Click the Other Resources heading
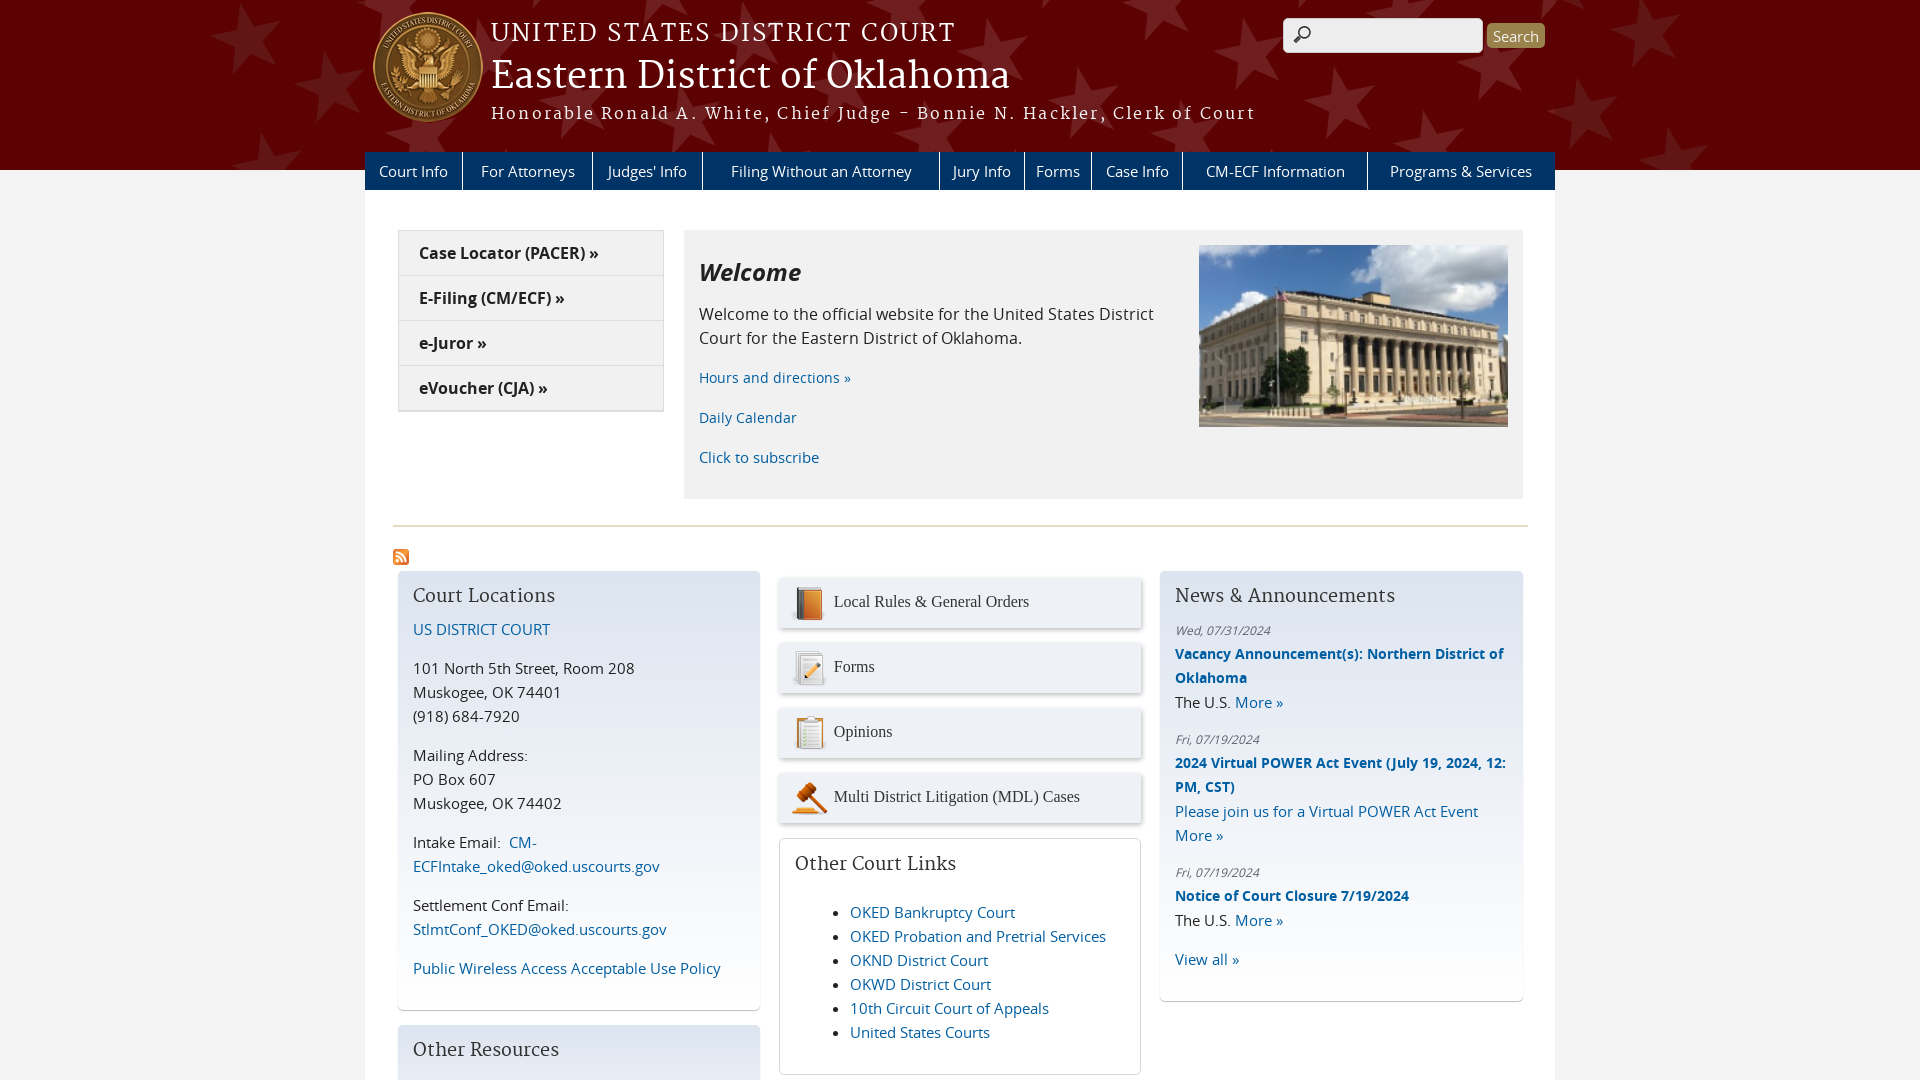1920x1080 pixels. tap(486, 1049)
